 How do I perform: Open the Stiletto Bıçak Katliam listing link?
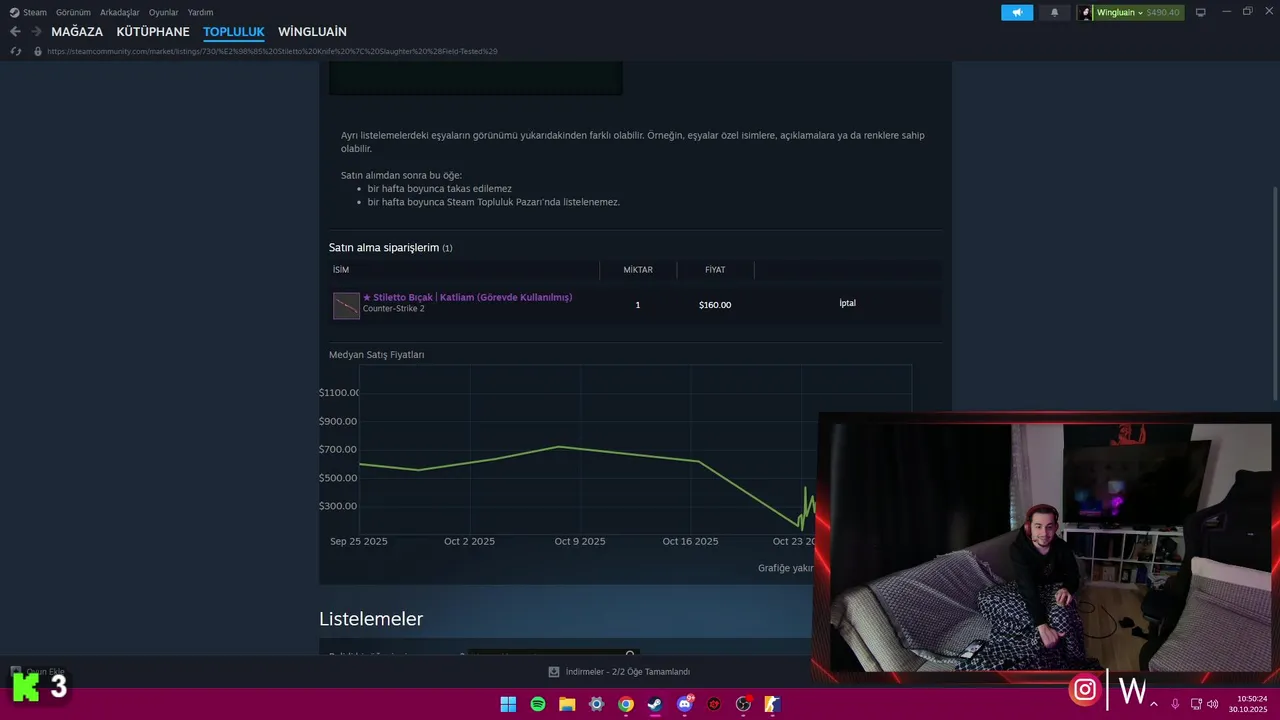[x=467, y=297]
